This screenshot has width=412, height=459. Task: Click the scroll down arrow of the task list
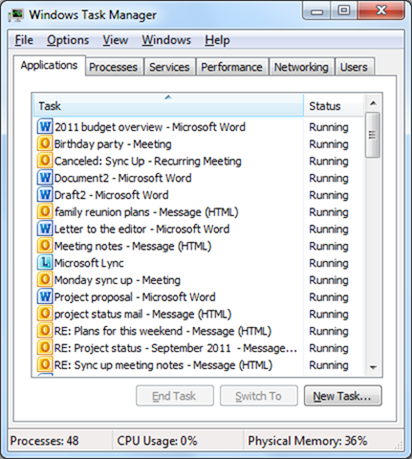click(373, 368)
